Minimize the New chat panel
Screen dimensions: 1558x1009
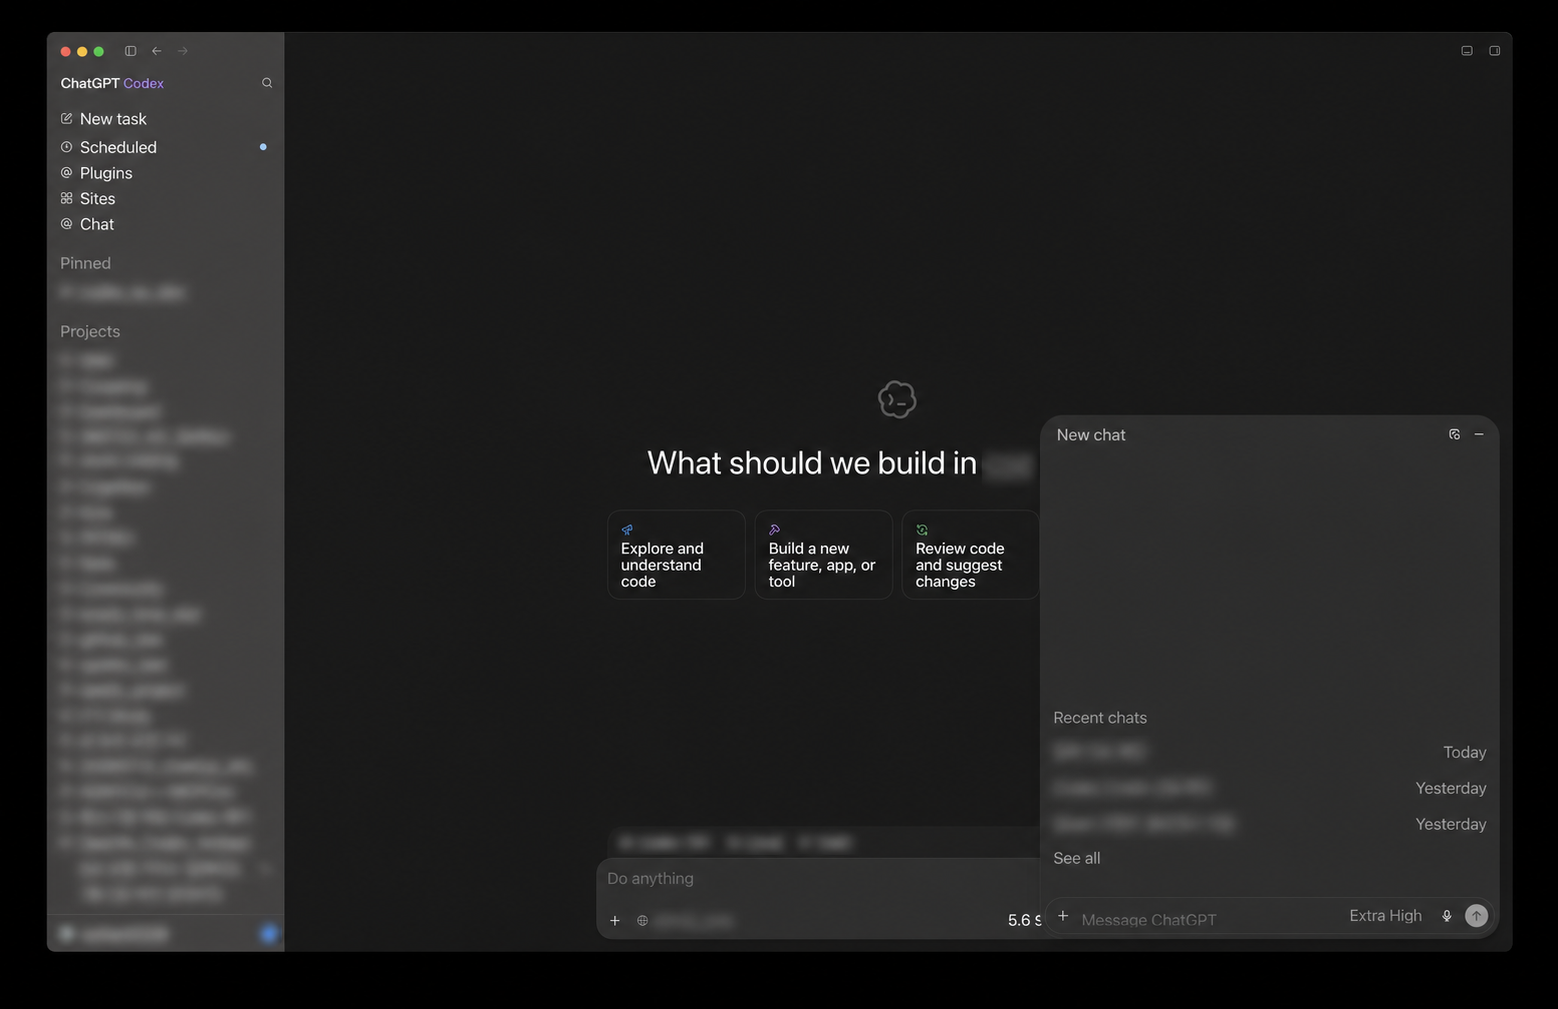(1479, 434)
